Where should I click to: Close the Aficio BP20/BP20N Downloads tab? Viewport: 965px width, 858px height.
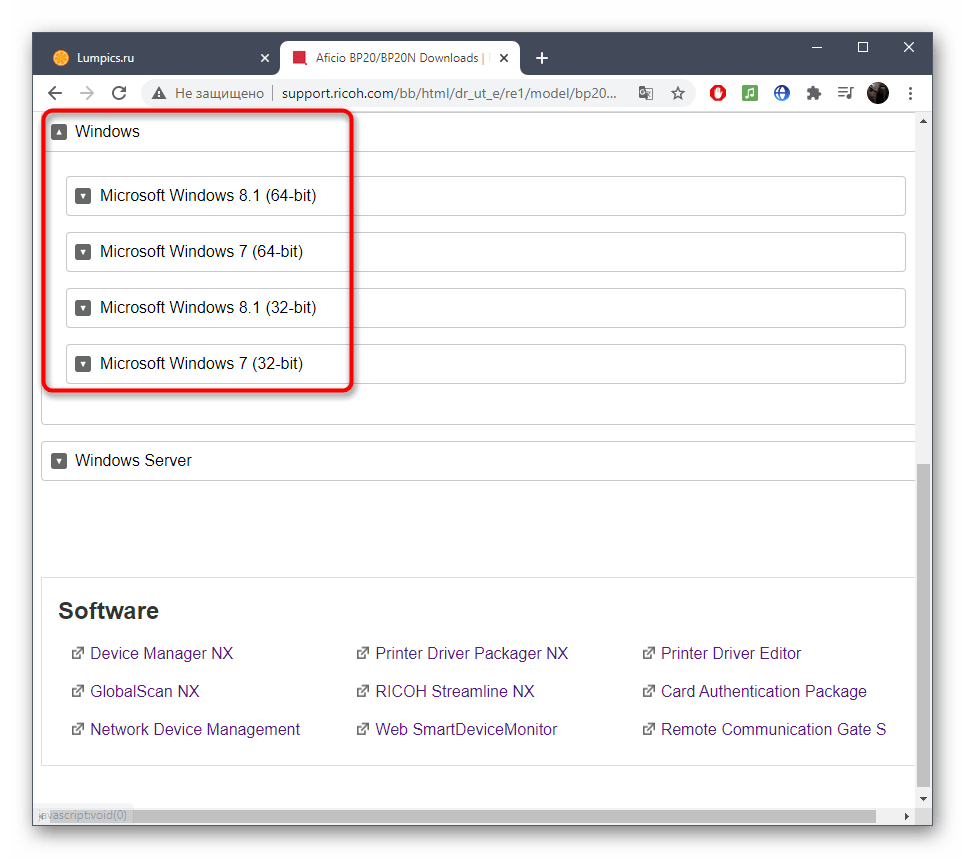(x=503, y=58)
